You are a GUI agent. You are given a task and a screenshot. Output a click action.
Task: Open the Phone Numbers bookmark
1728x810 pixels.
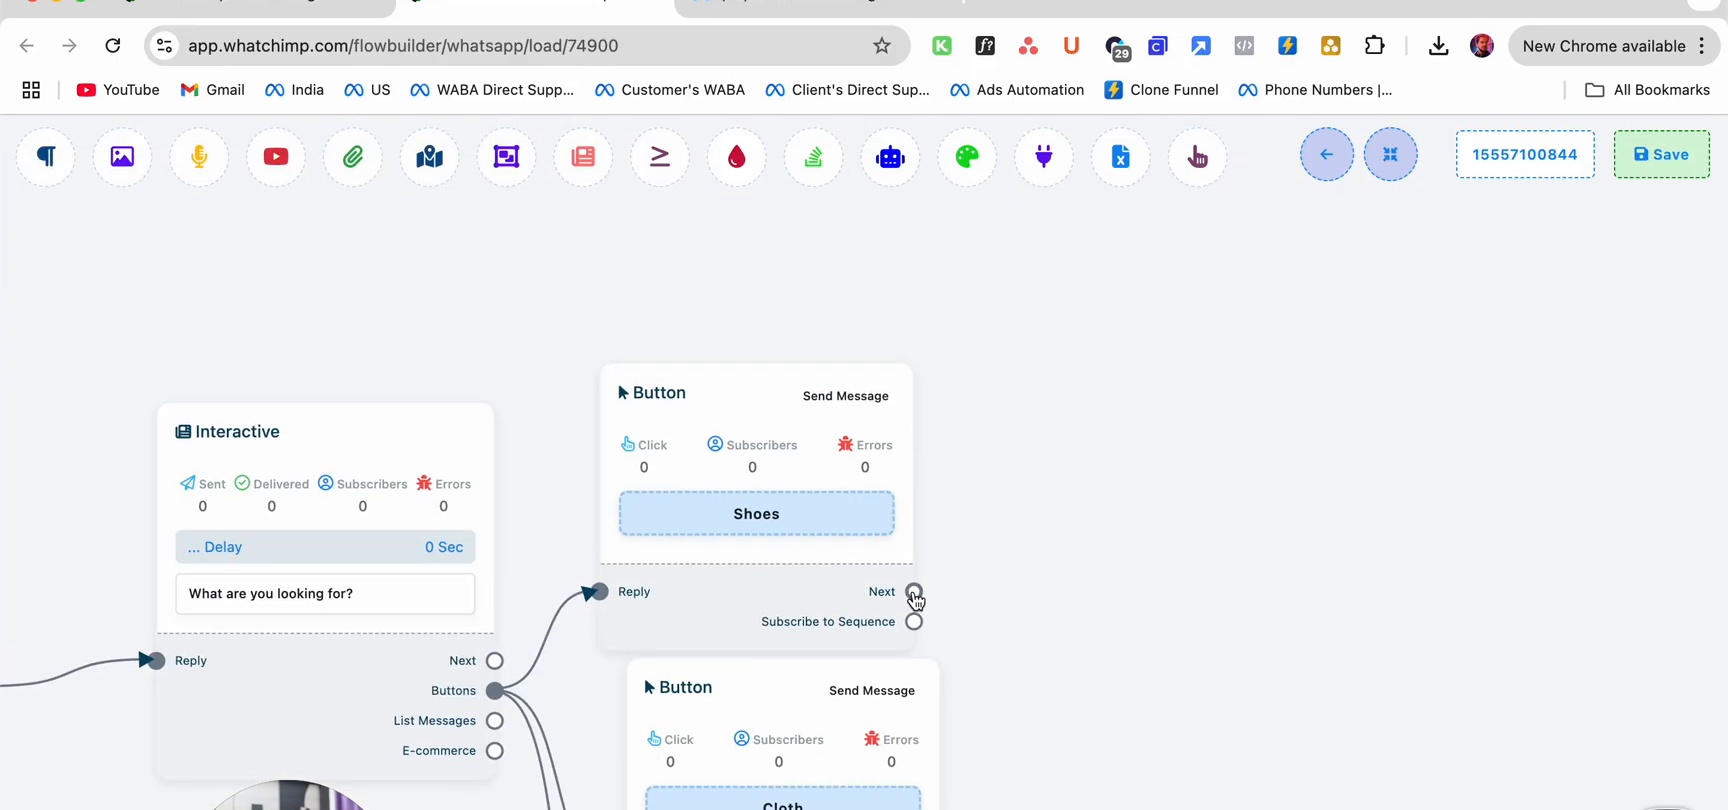coord(1315,90)
